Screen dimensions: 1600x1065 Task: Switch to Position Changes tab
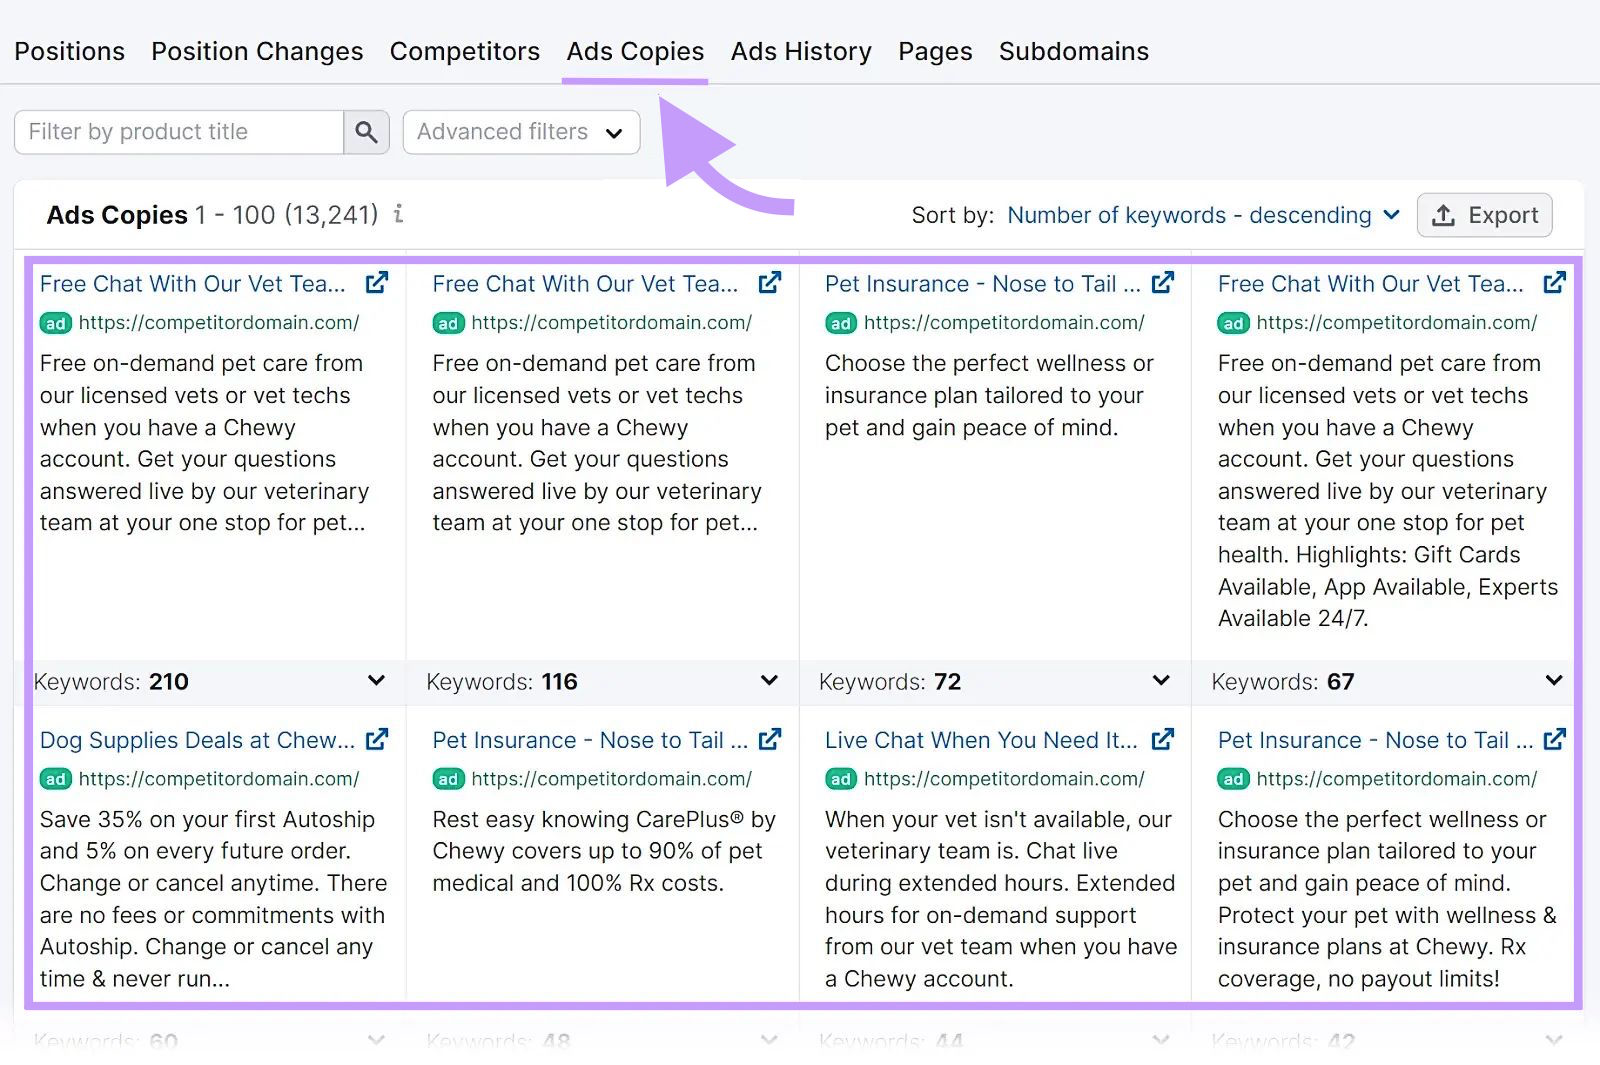[257, 51]
